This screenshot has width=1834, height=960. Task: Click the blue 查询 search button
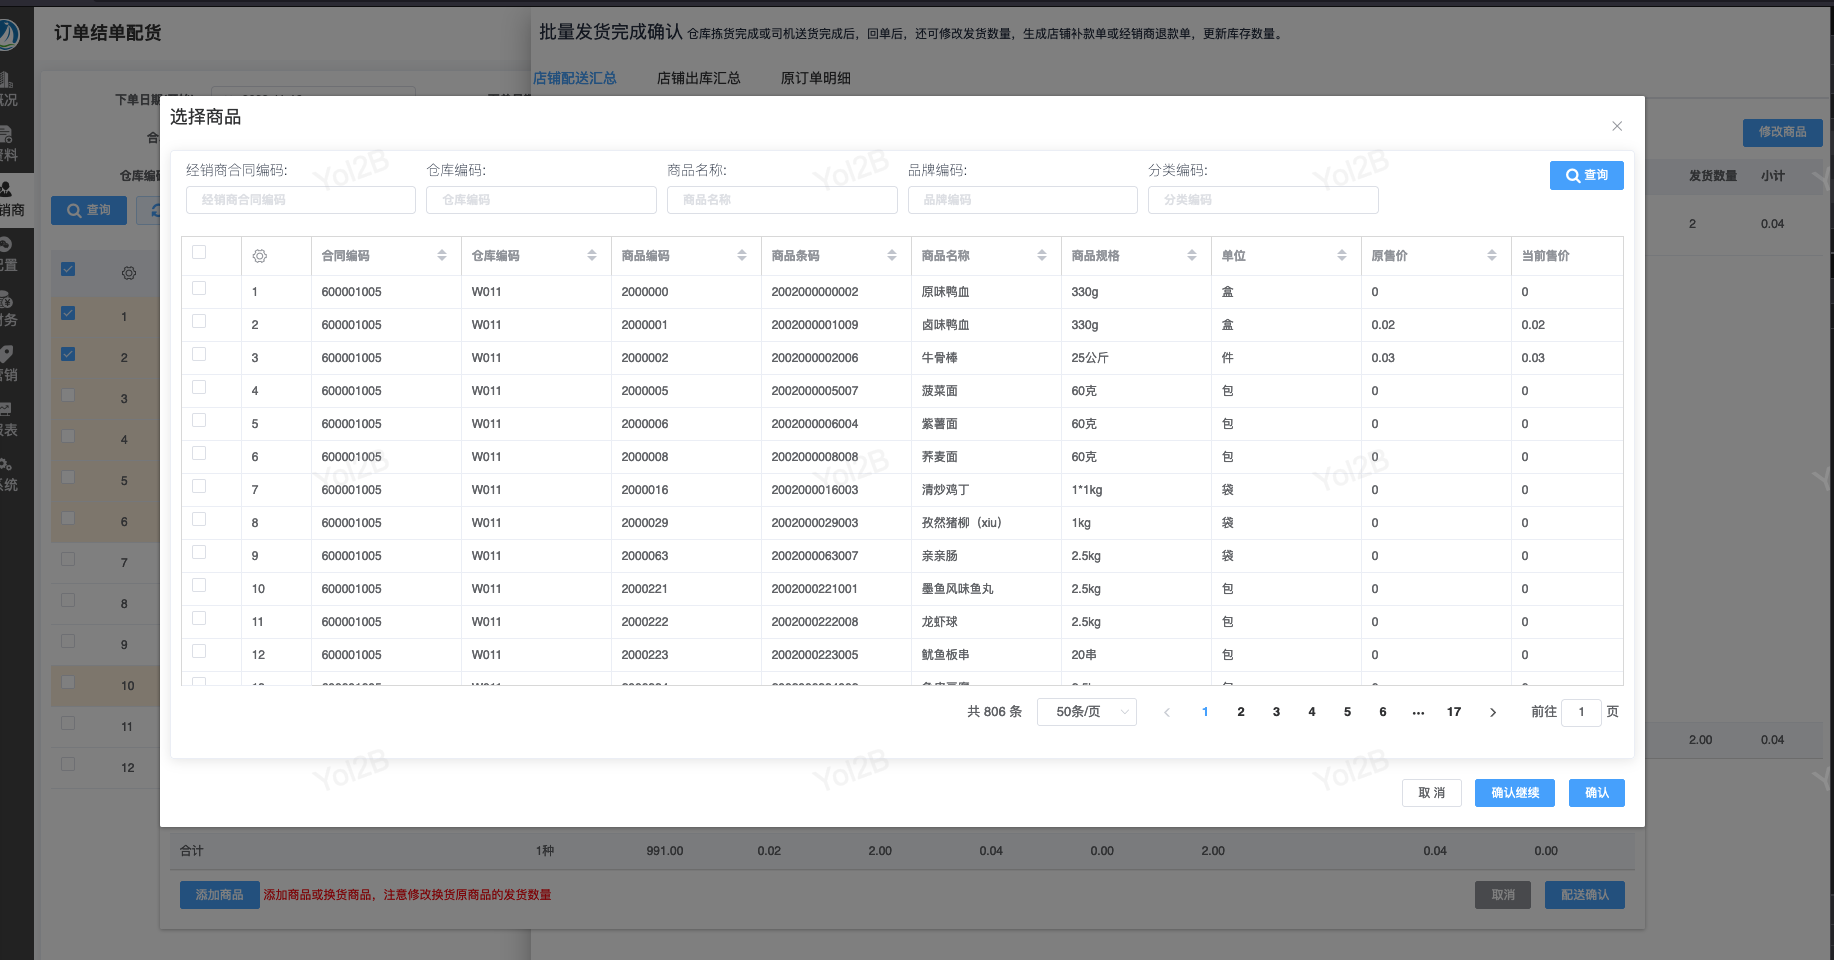(1586, 175)
